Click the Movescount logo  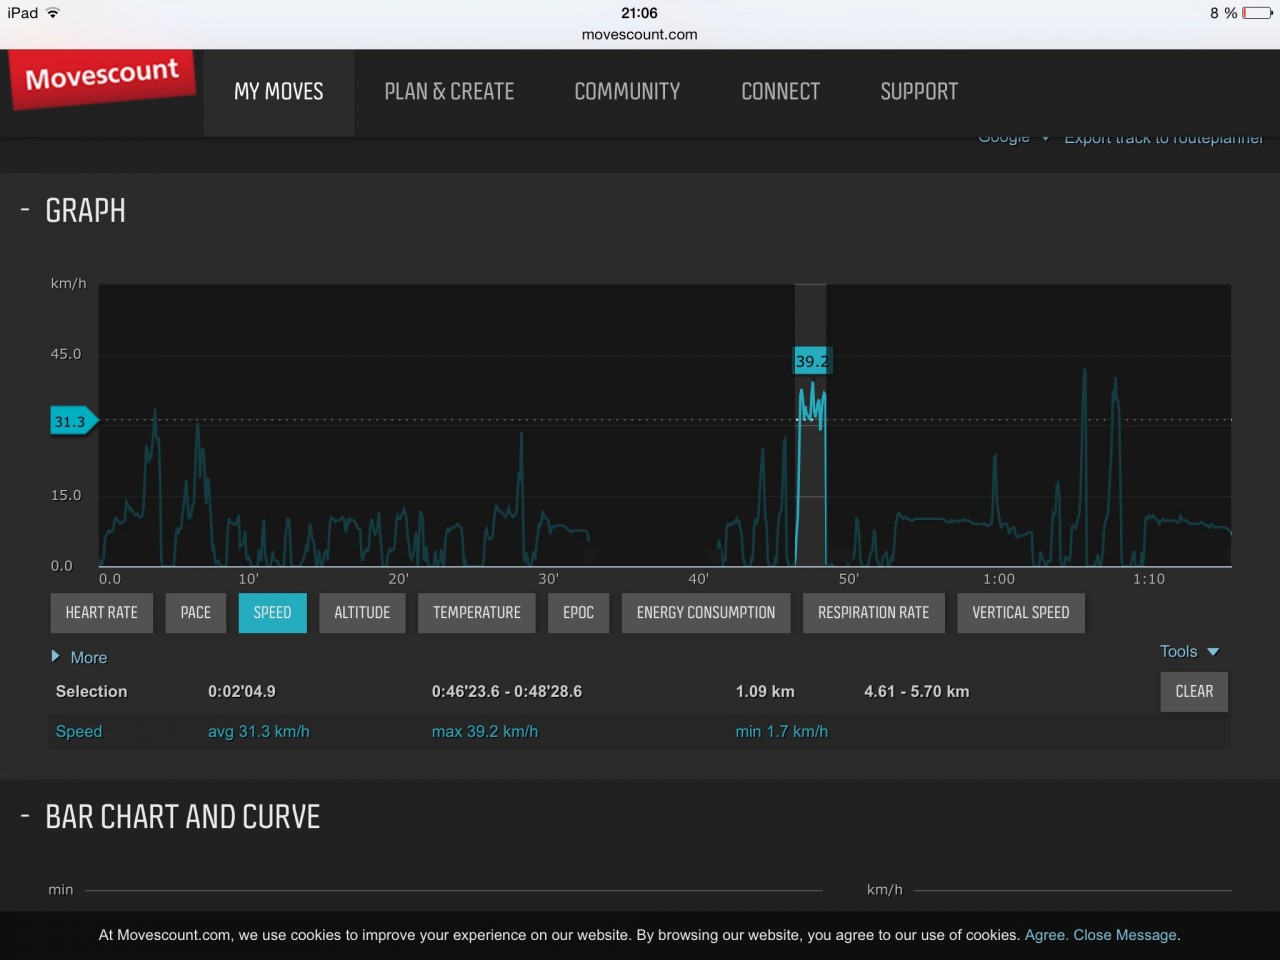[102, 76]
